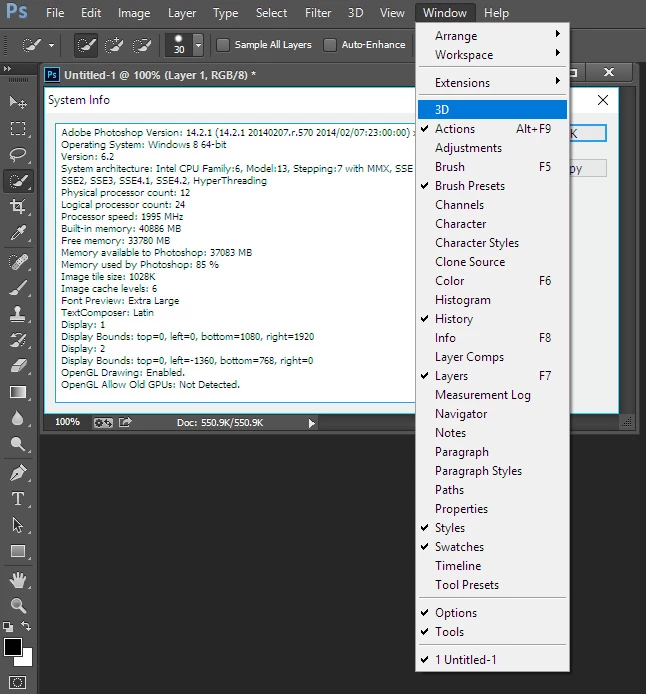The image size is (646, 694).
Task: Select 3D in the Window menu
Action: pyautogui.click(x=492, y=110)
